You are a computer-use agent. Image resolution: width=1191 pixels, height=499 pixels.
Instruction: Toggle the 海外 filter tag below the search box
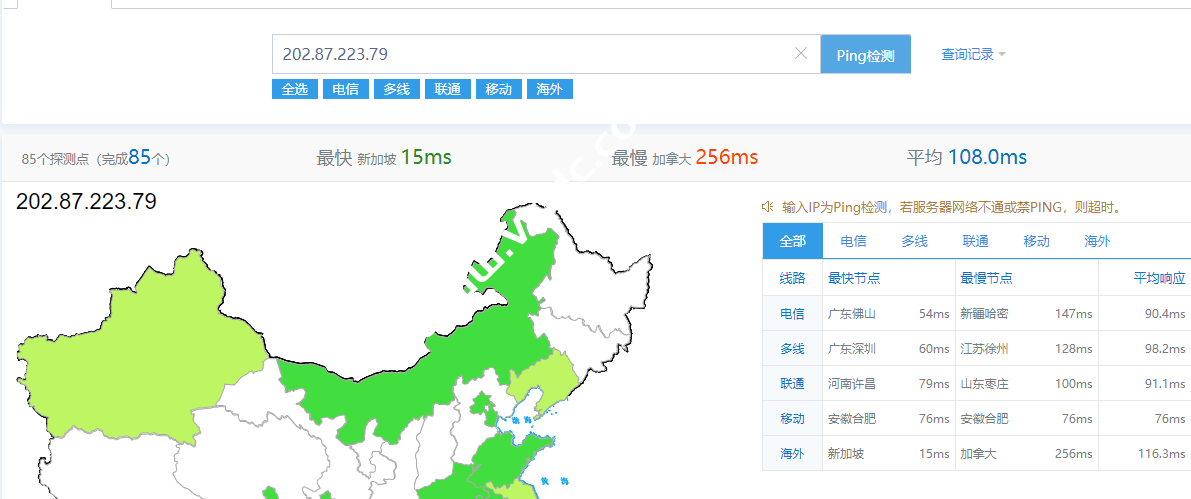pos(549,89)
